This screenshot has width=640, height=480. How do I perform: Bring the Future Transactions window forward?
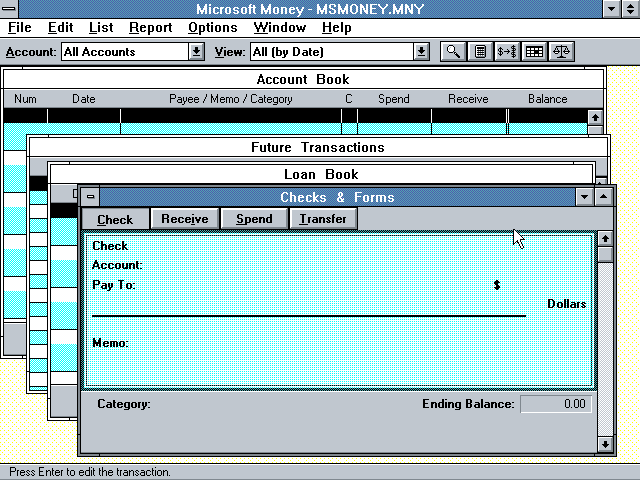317,147
